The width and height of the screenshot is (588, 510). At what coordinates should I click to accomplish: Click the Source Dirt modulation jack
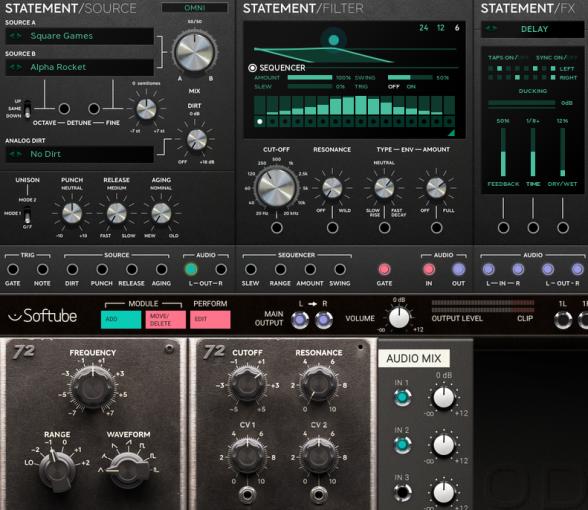[x=72, y=269]
